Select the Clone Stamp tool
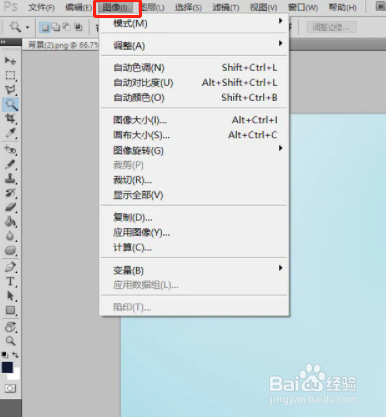386x417 pixels. pyautogui.click(x=10, y=179)
